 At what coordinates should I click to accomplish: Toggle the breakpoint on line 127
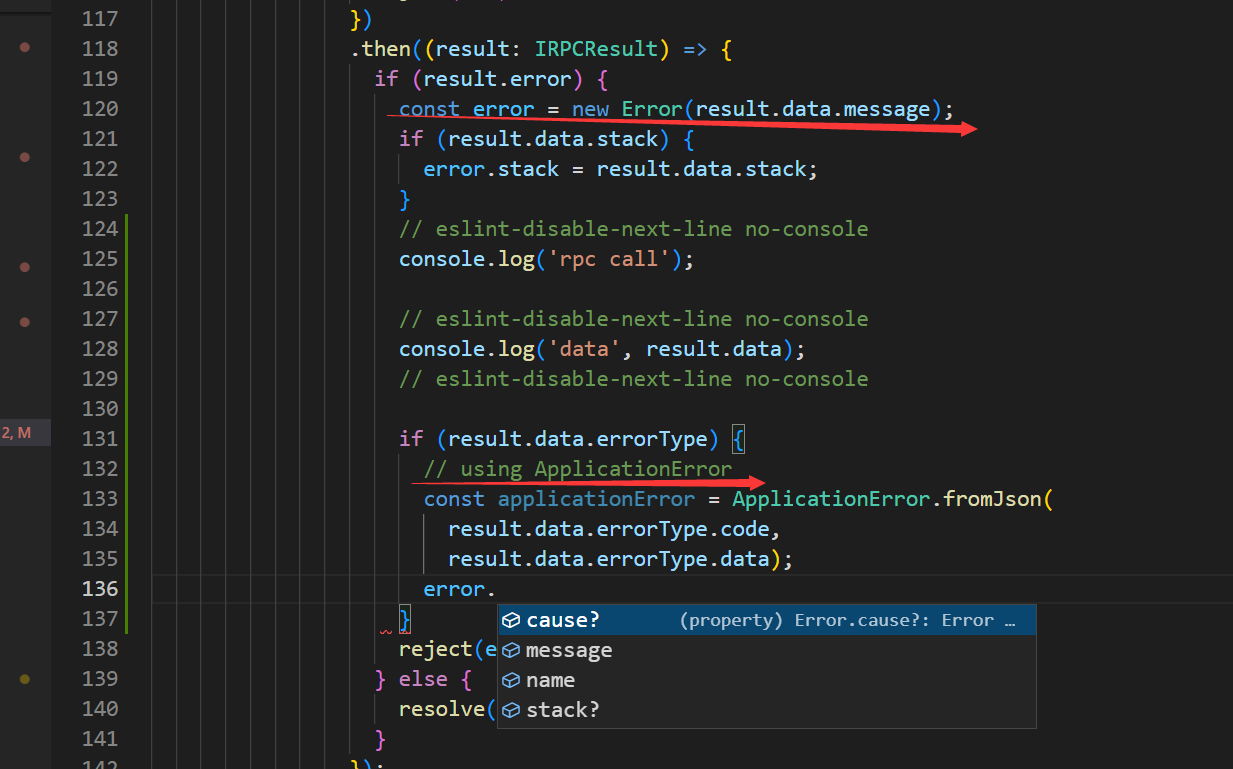tap(24, 321)
